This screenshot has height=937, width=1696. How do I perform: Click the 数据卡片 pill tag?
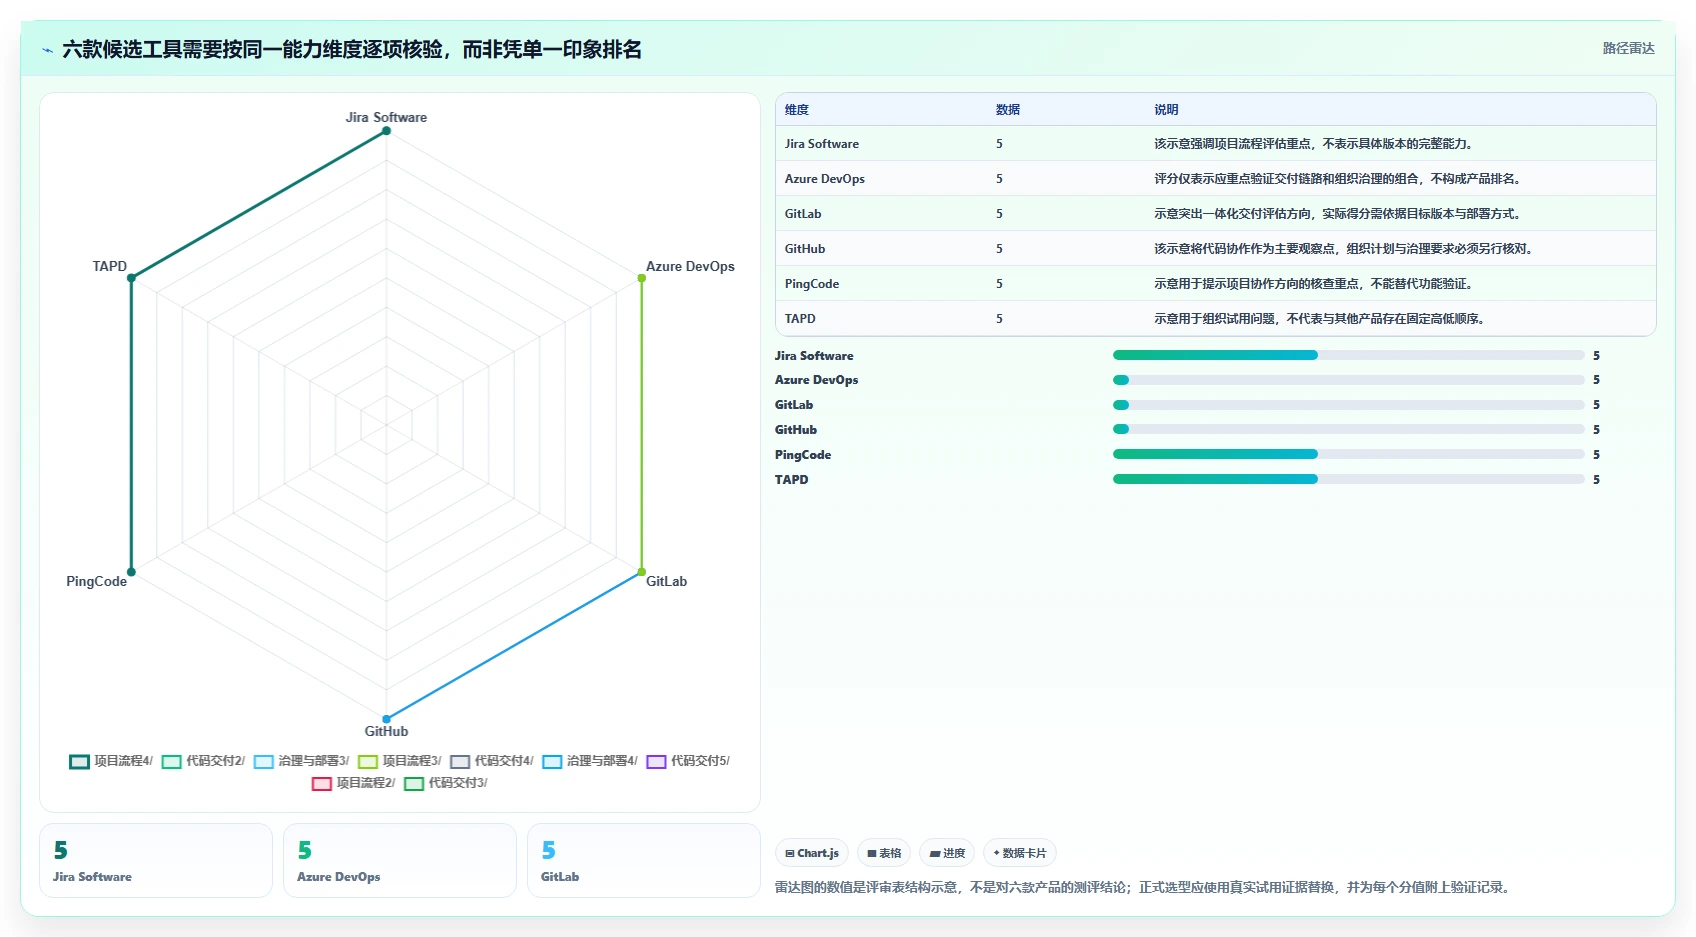(1020, 853)
